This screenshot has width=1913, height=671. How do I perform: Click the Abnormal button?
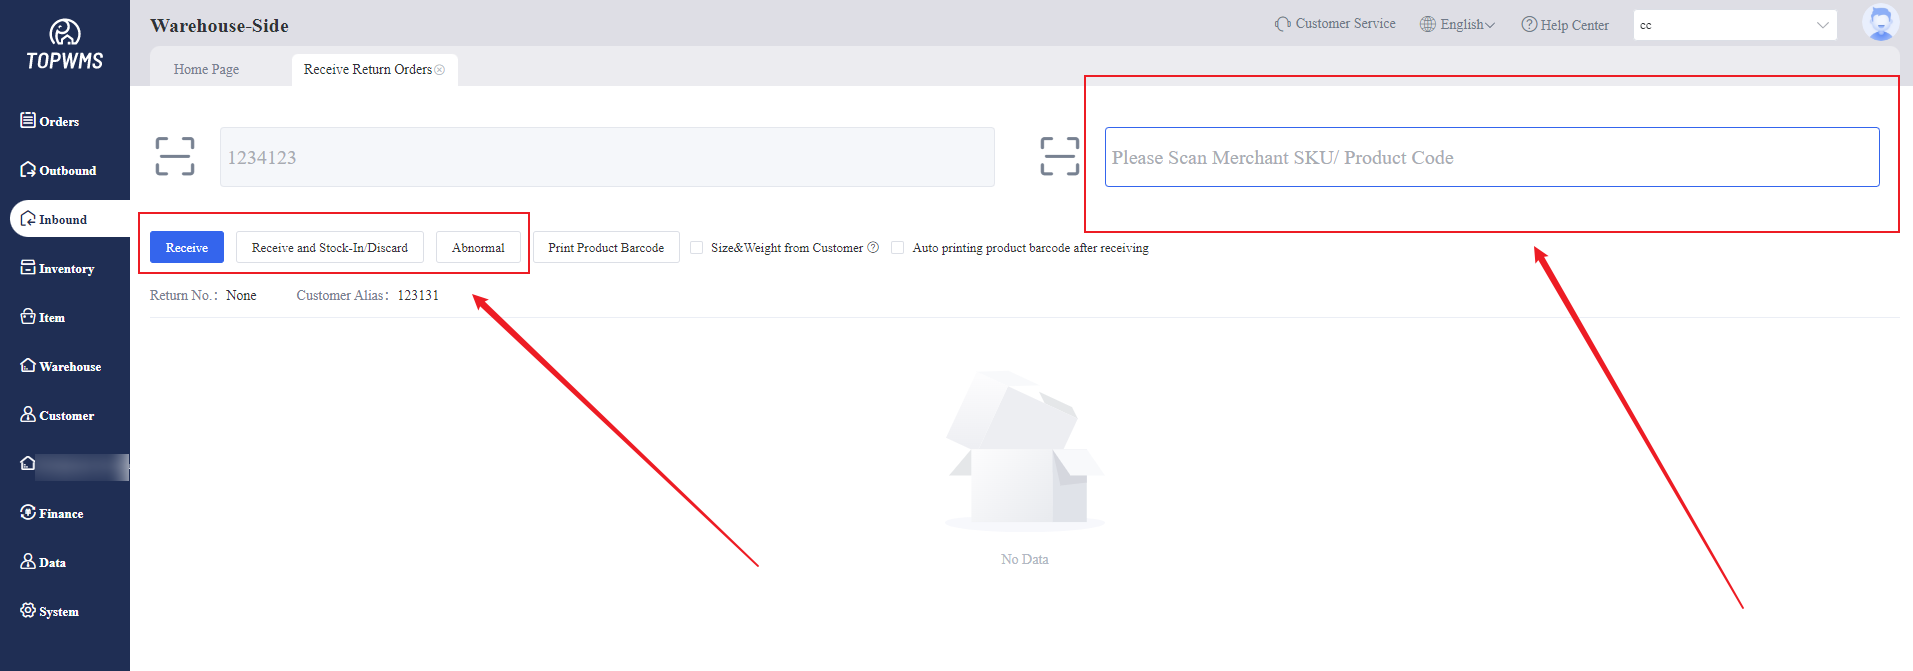pyautogui.click(x=478, y=248)
